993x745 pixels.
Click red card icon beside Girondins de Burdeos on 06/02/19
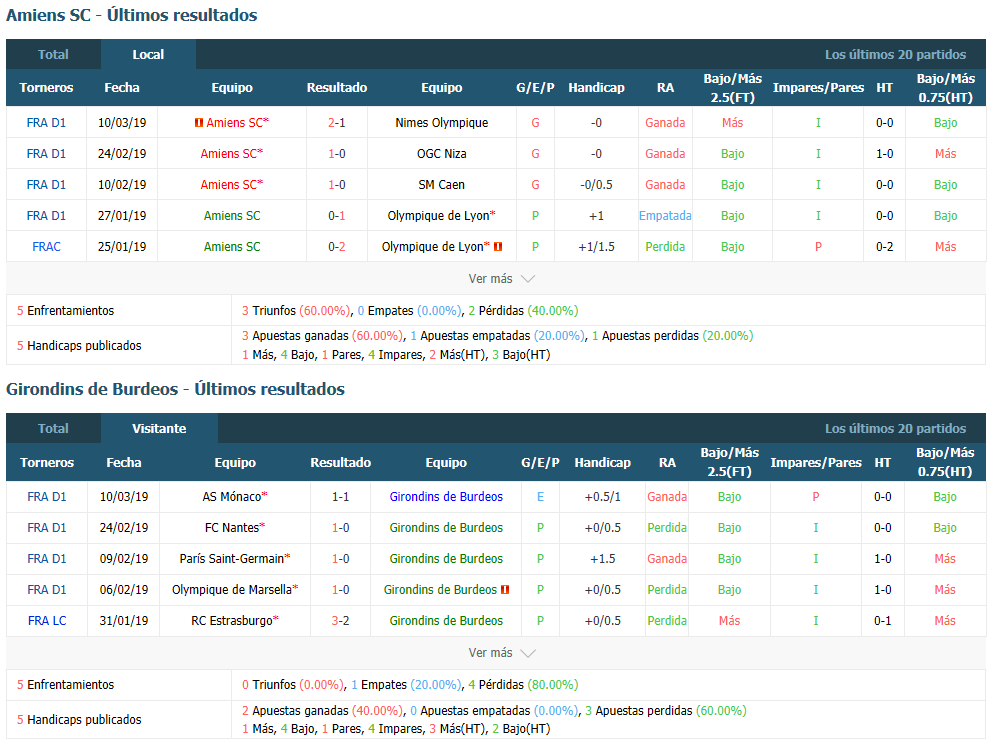(505, 590)
